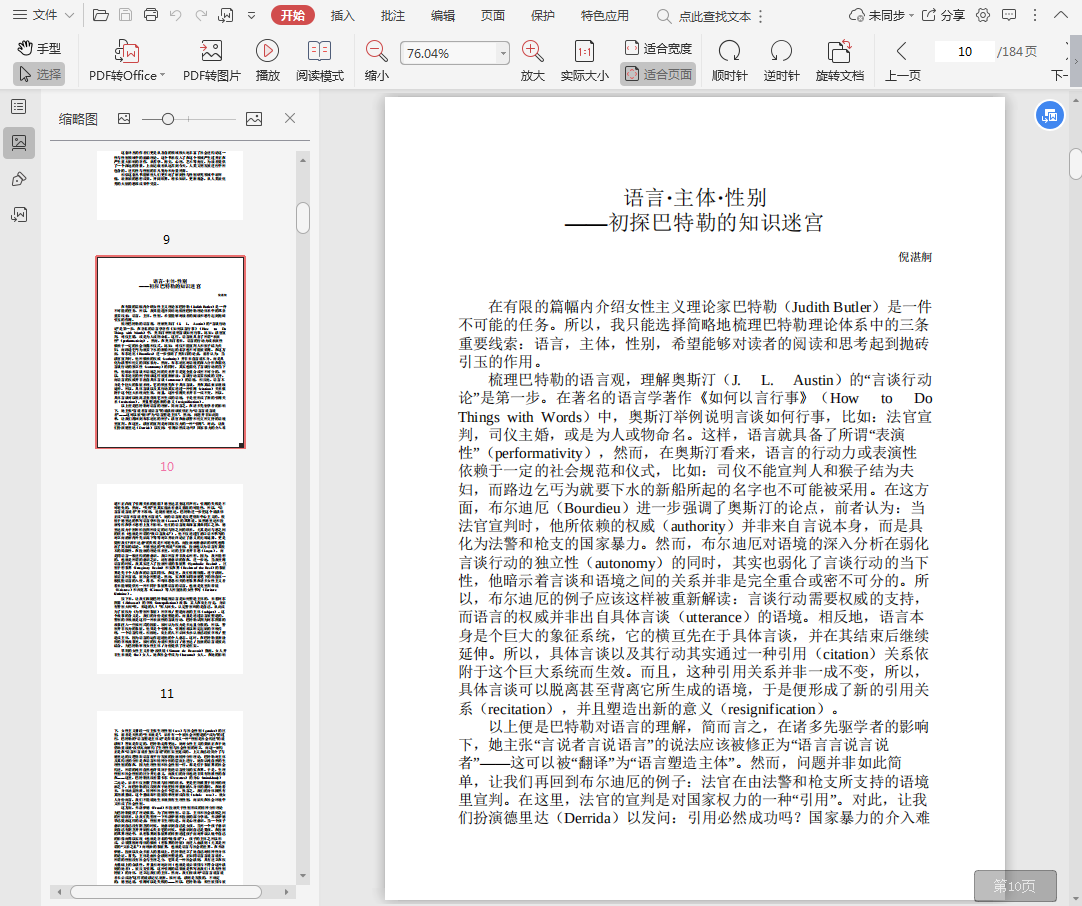The width and height of the screenshot is (1082, 906).
Task: Select page 10 thumbnail
Action: click(x=170, y=352)
